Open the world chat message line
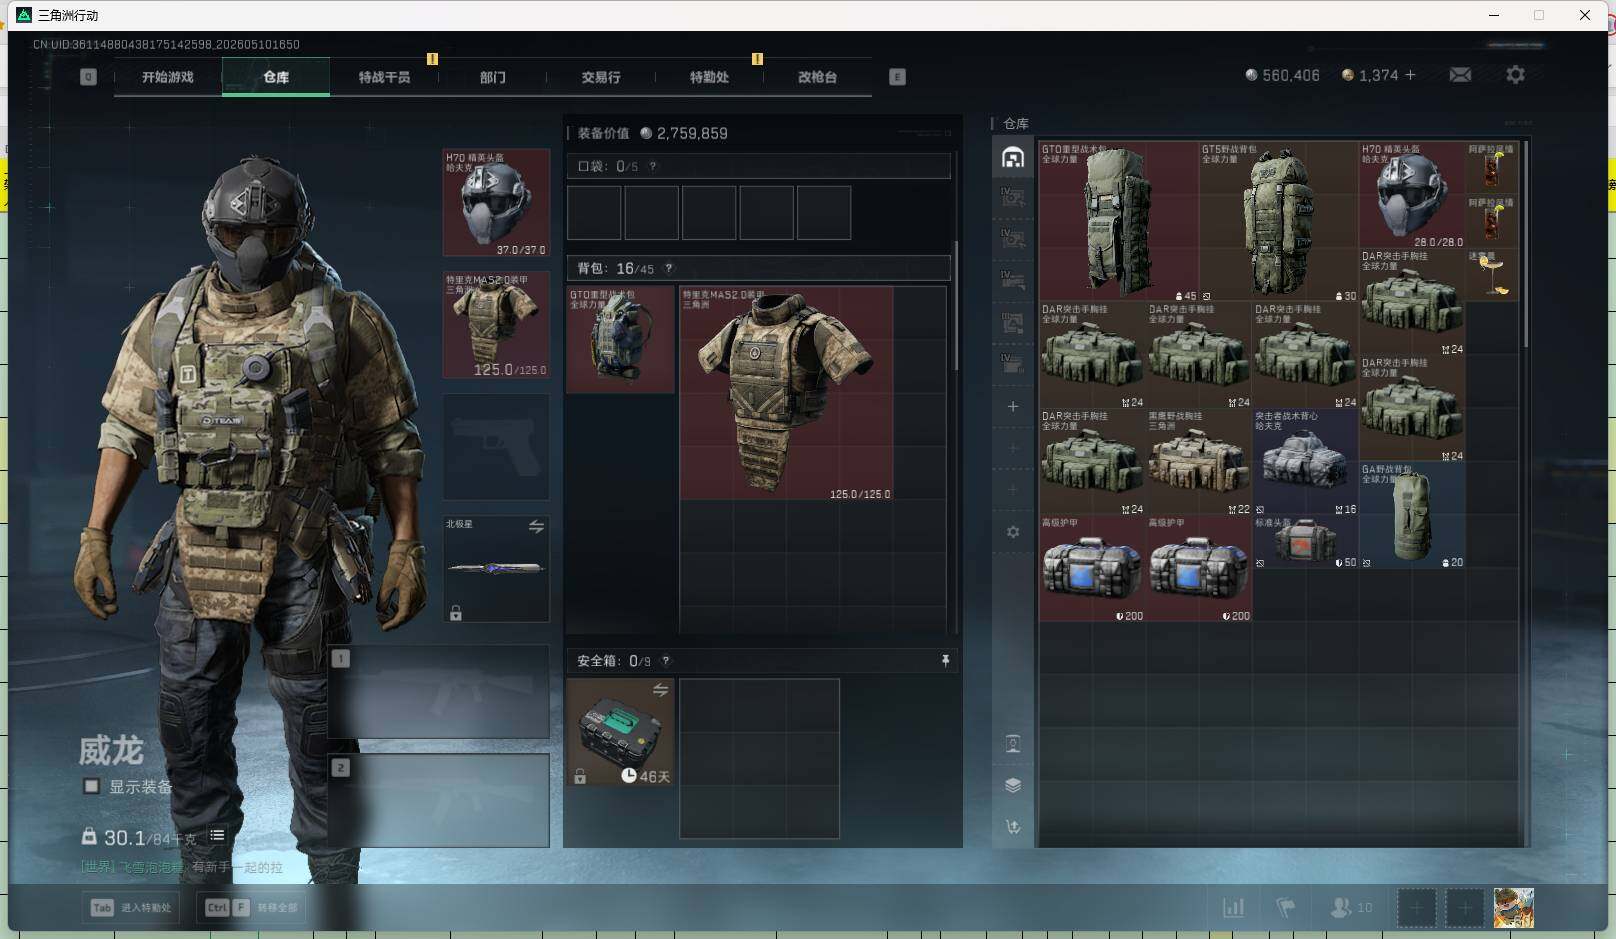 click(182, 867)
